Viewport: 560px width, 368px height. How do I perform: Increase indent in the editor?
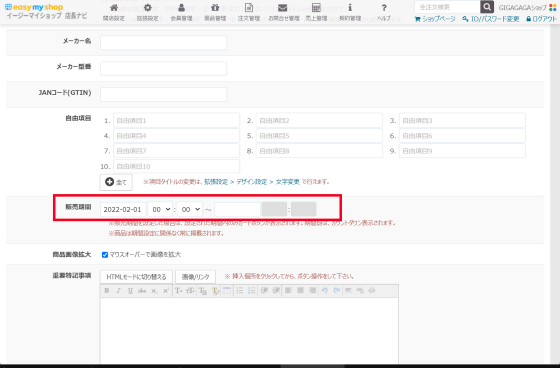pos(276,291)
